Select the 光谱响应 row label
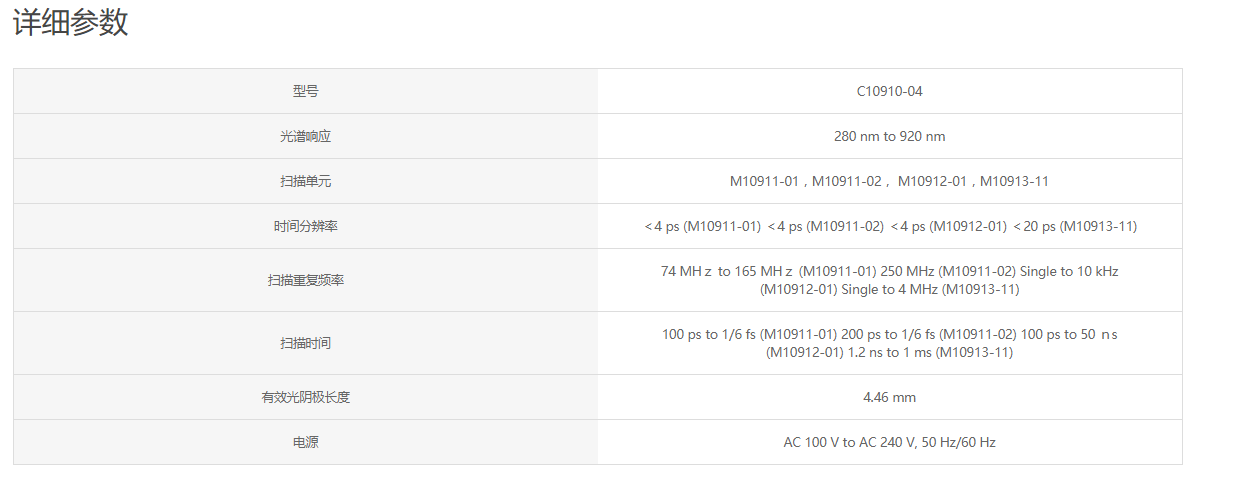Image resolution: width=1246 pixels, height=478 pixels. coord(306,136)
